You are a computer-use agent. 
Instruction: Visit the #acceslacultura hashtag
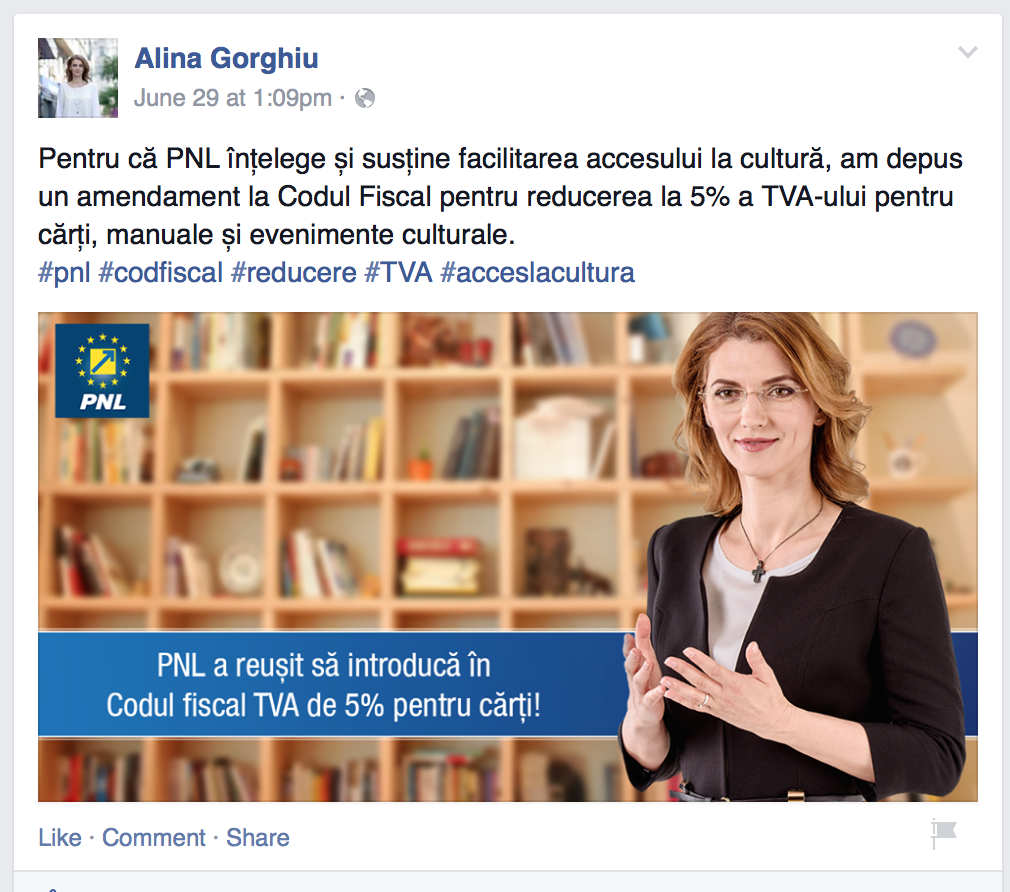(537, 272)
